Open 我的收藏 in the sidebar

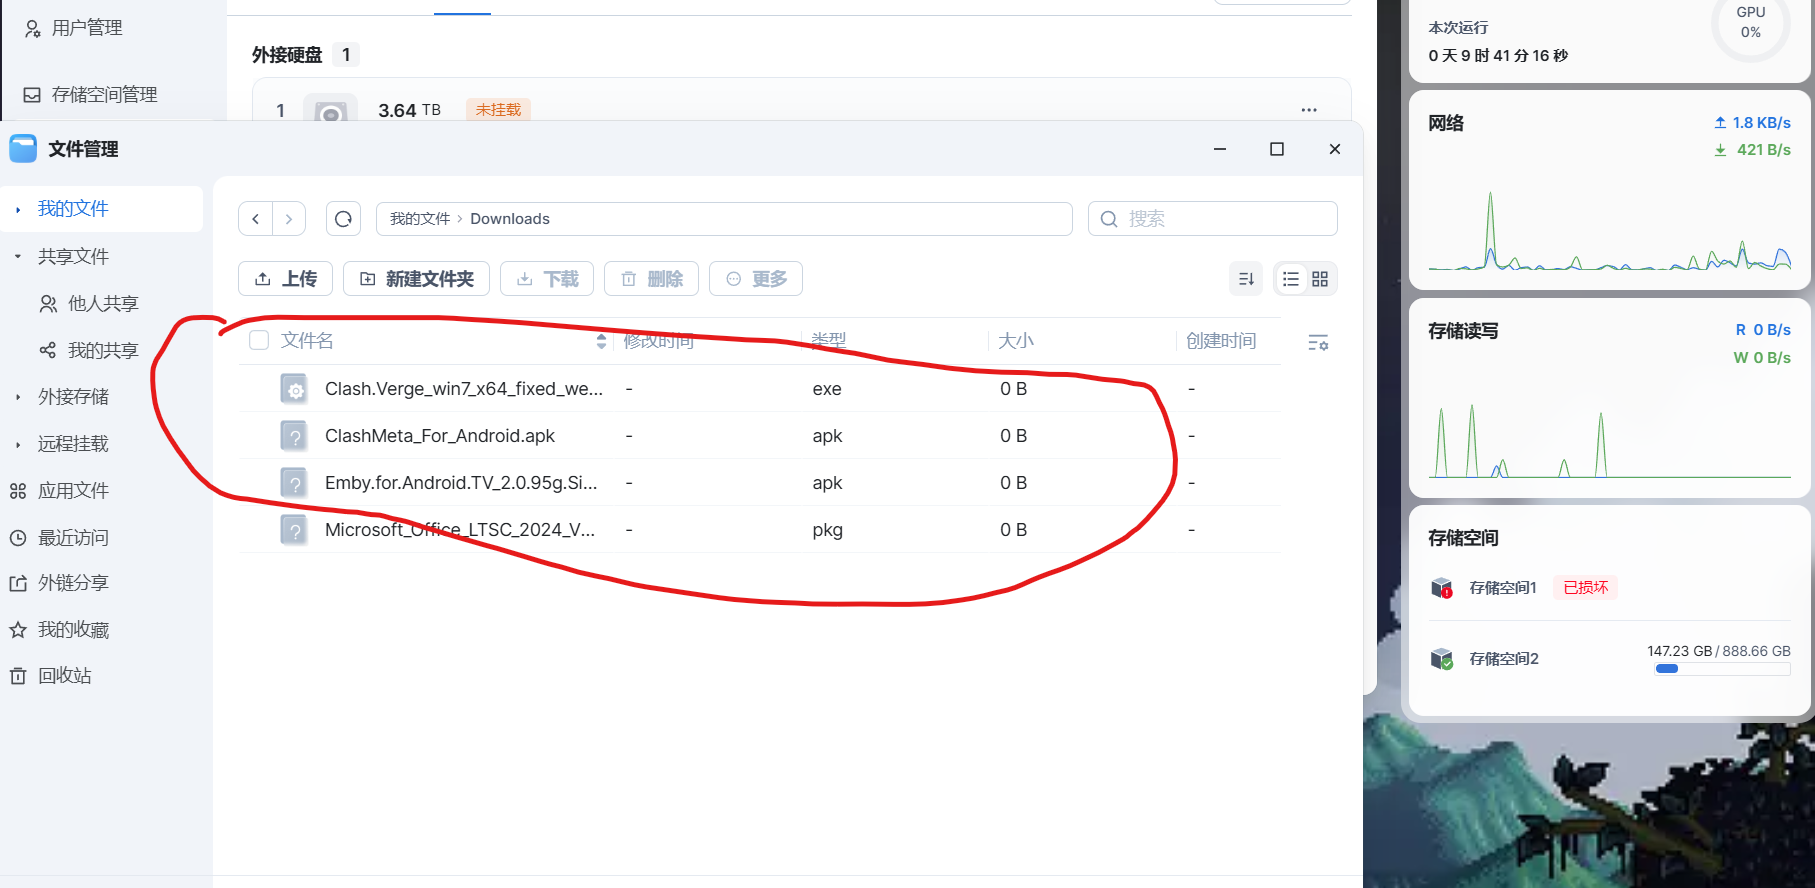(x=59, y=630)
